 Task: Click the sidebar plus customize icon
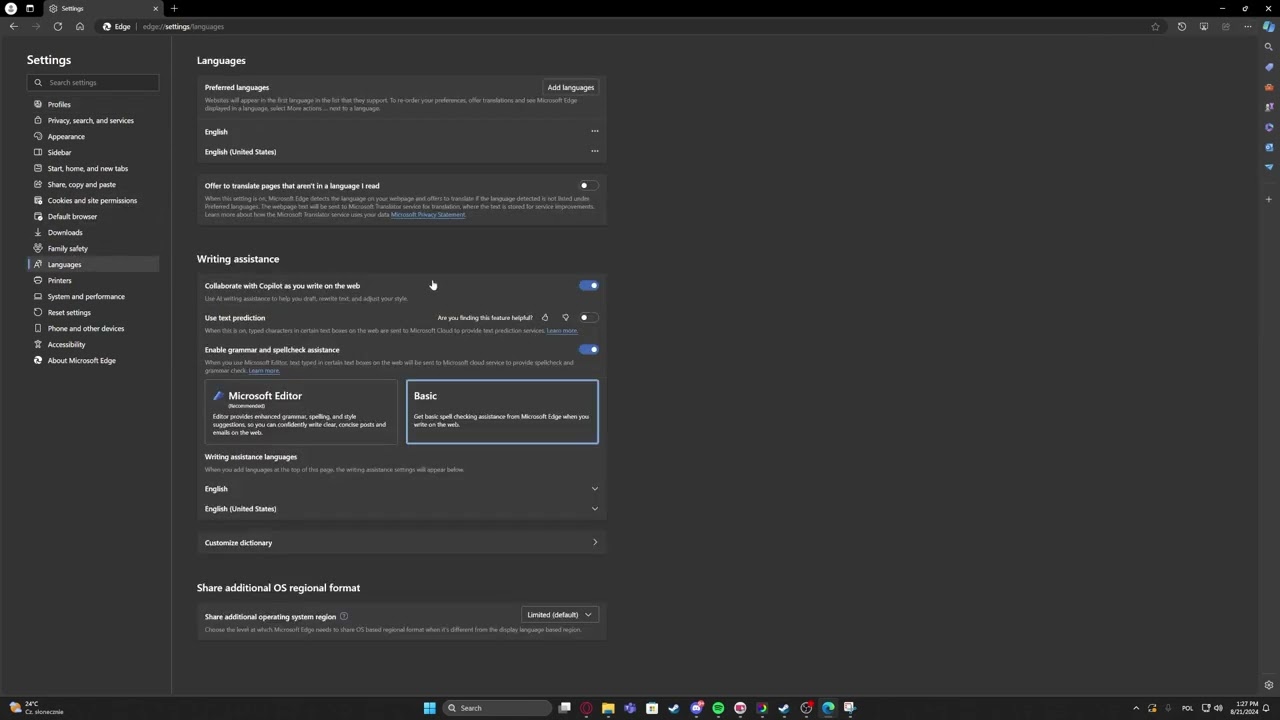click(x=1269, y=199)
